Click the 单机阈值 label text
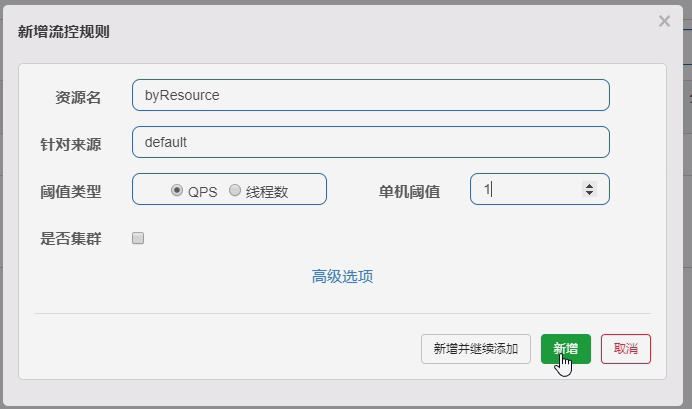This screenshot has width=692, height=409. [409, 192]
